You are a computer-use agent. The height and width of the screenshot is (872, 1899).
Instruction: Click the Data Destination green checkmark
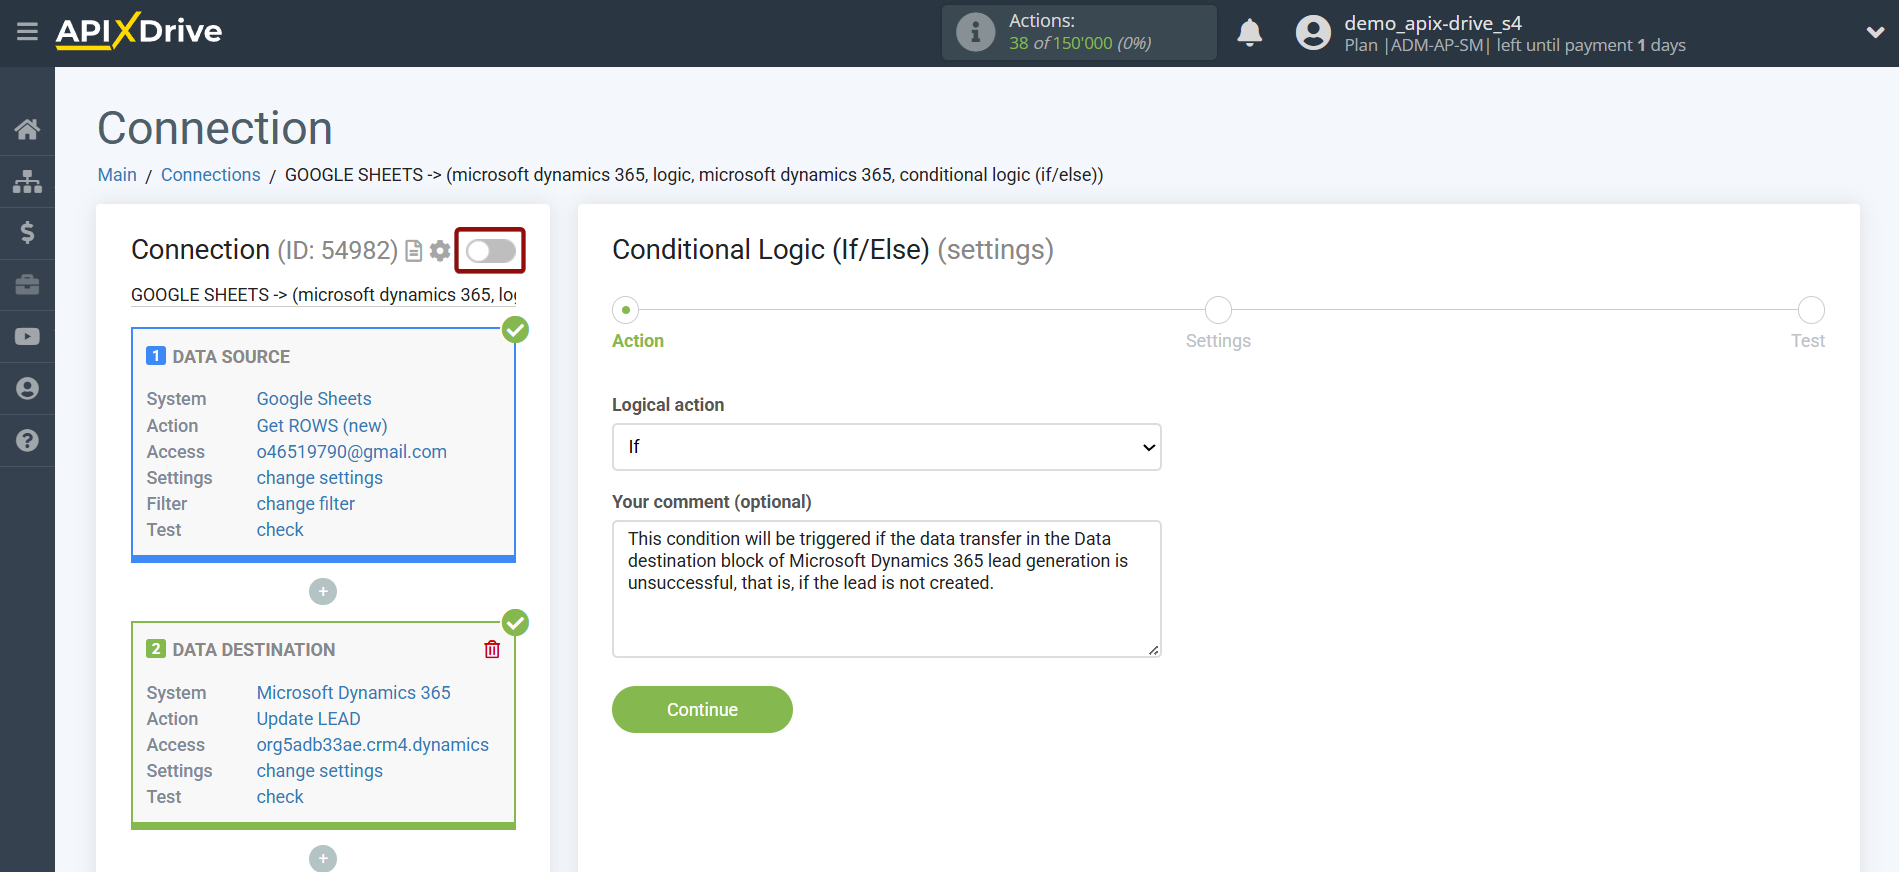515,623
